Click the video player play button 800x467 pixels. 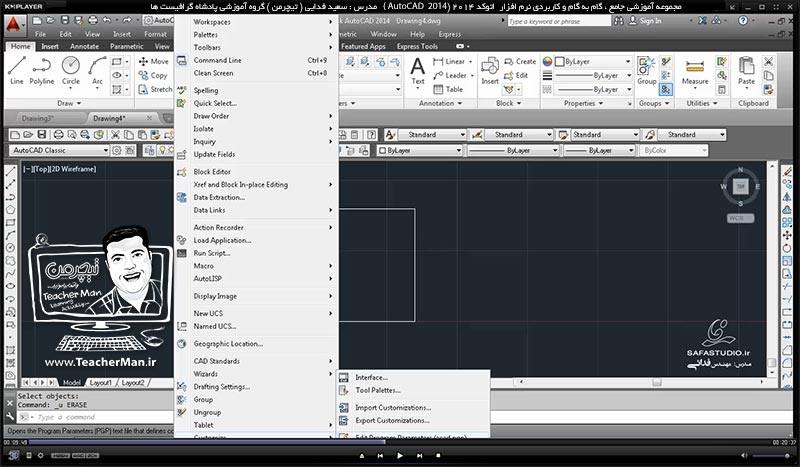[399, 455]
